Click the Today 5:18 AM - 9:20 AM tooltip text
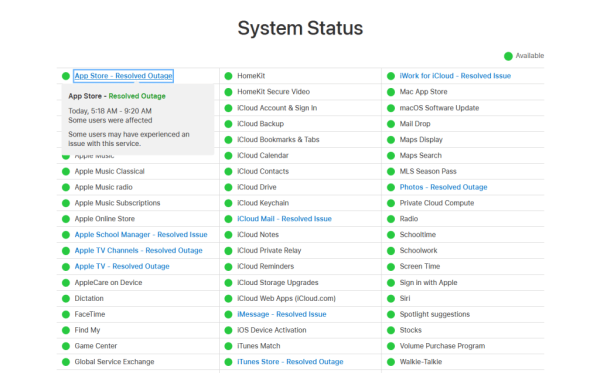The width and height of the screenshot is (600, 373). click(110, 111)
